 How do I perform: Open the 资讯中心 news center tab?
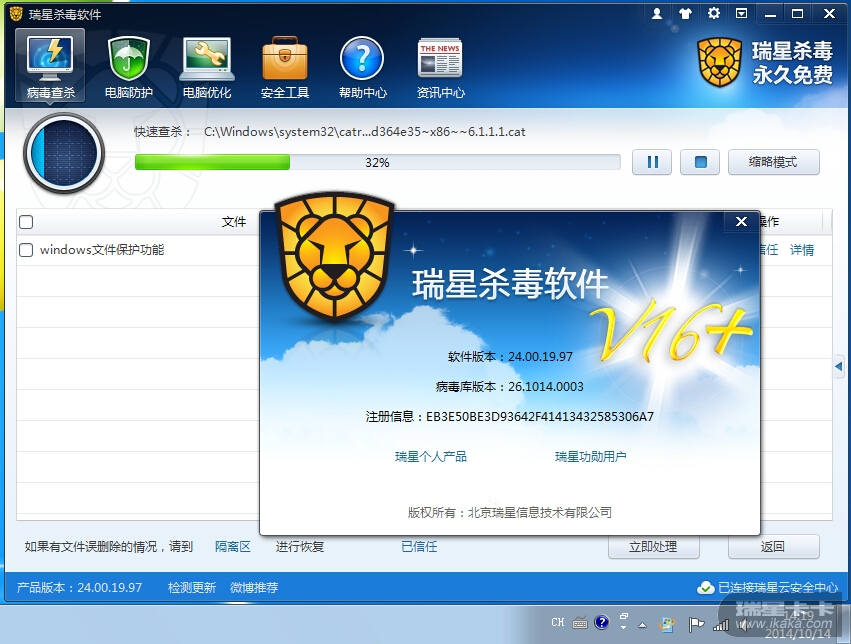point(440,67)
